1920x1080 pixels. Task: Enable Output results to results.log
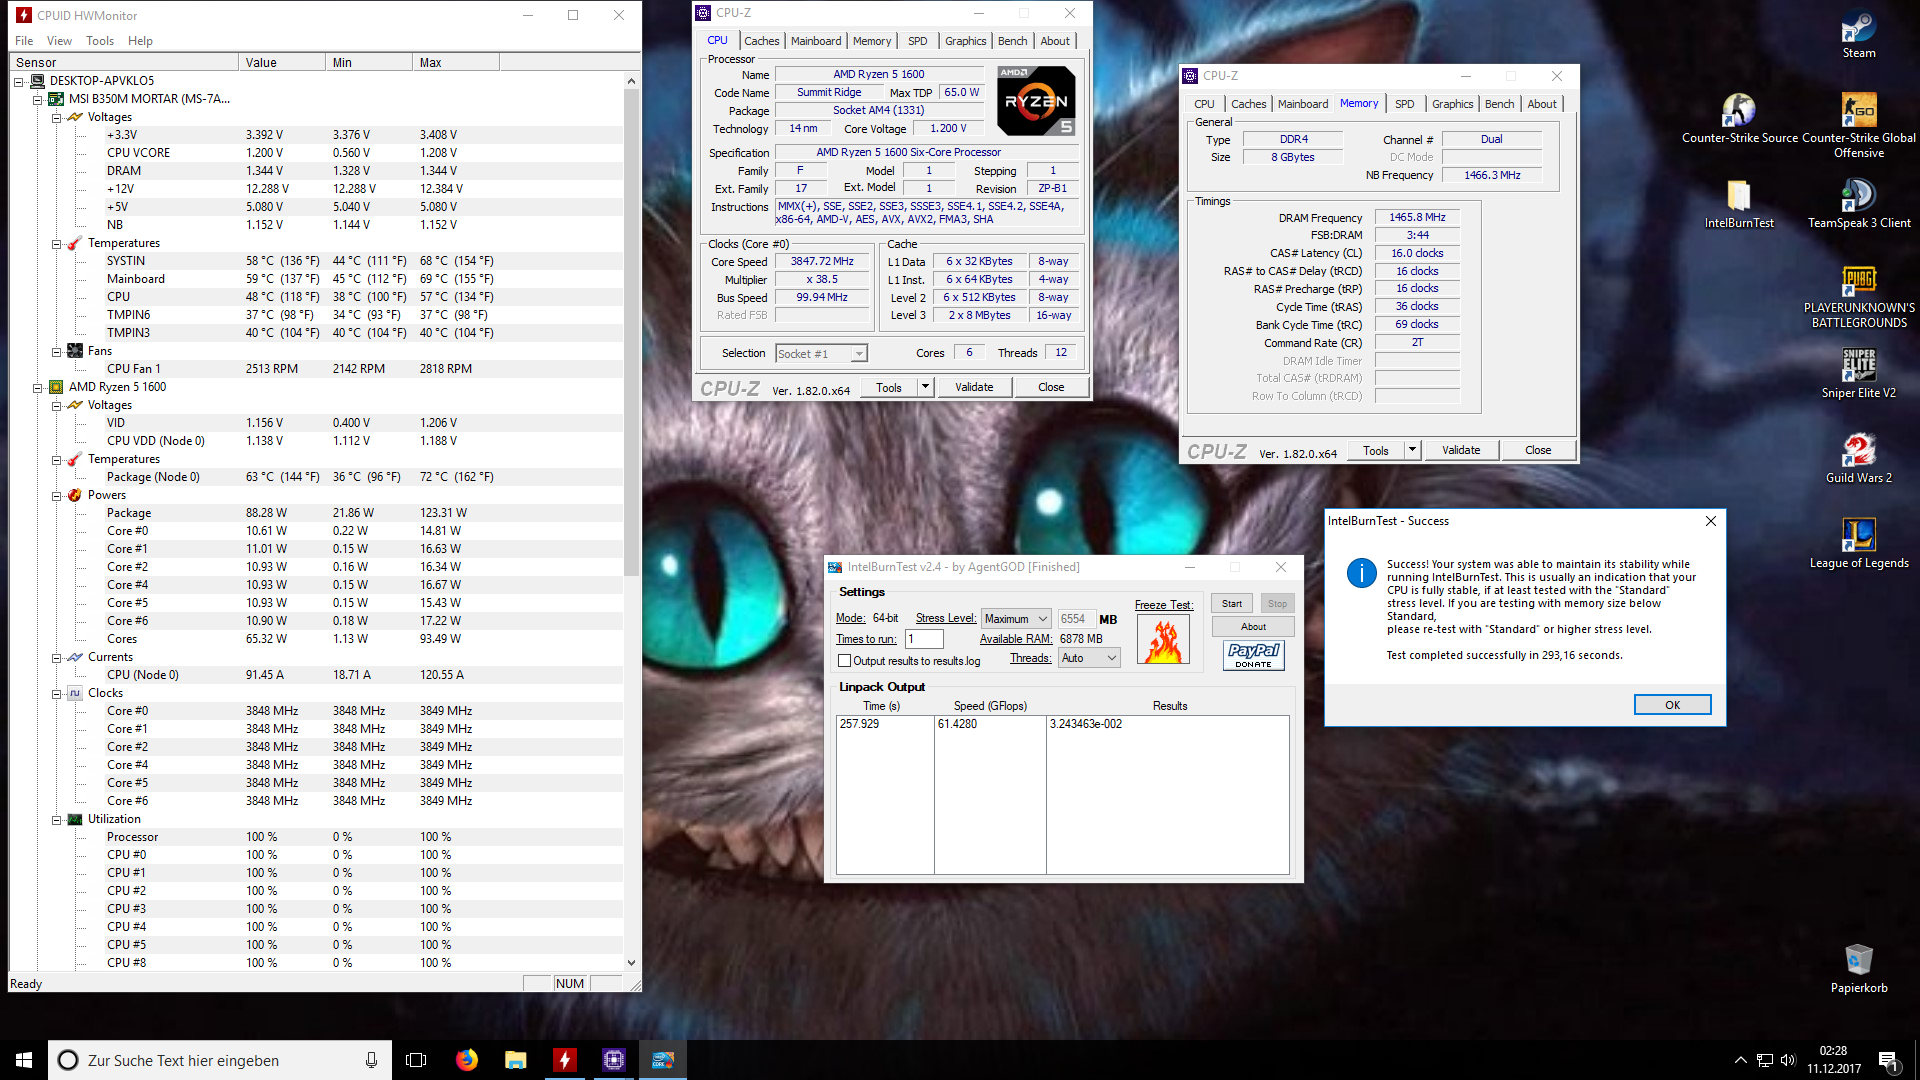(845, 661)
